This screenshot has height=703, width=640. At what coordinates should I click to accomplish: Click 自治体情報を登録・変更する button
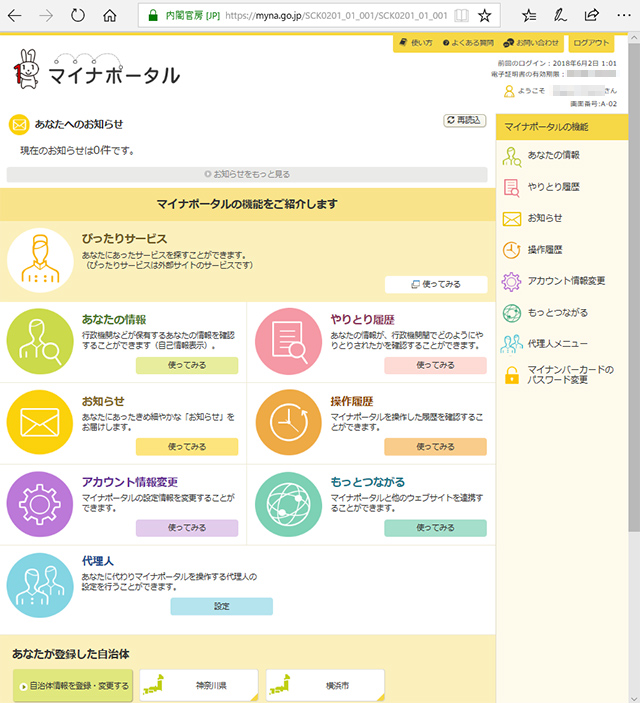[73, 686]
